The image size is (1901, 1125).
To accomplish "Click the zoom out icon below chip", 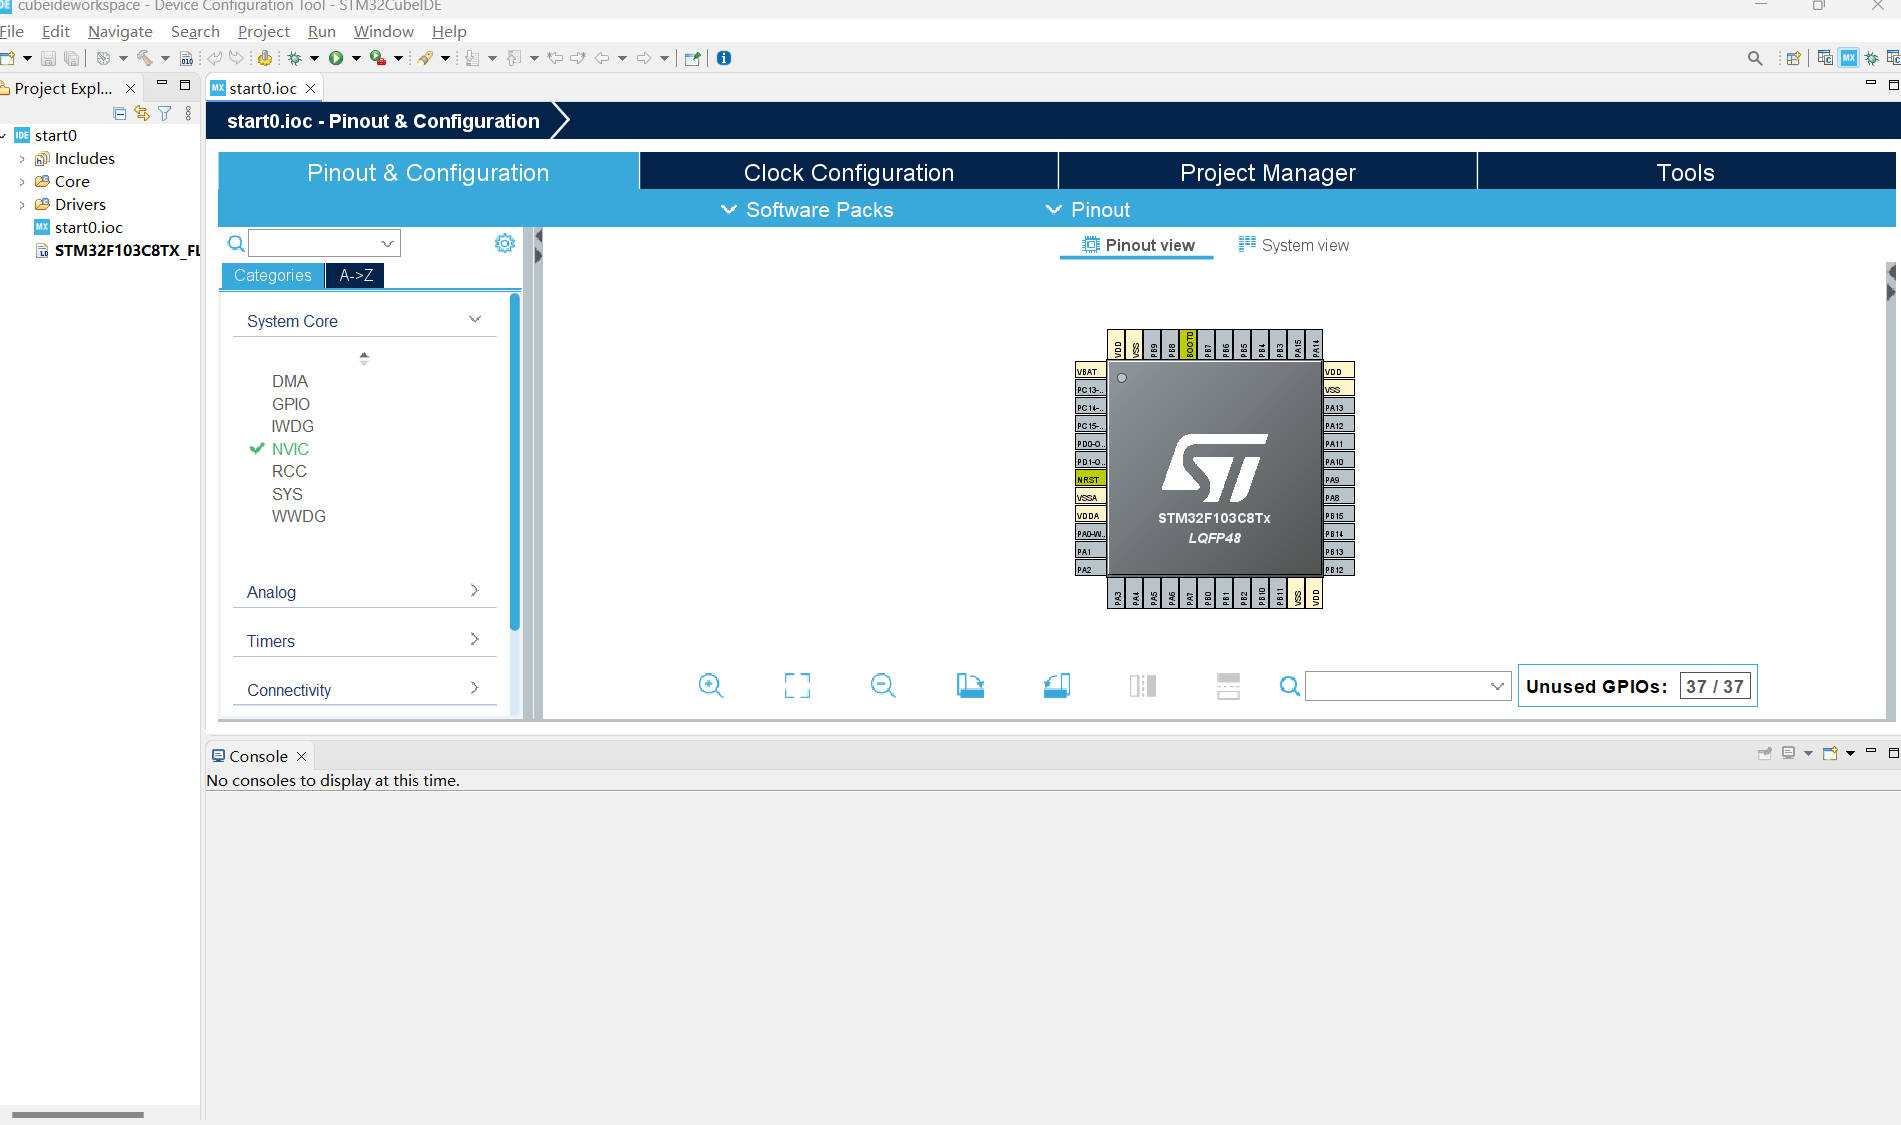I will (883, 685).
